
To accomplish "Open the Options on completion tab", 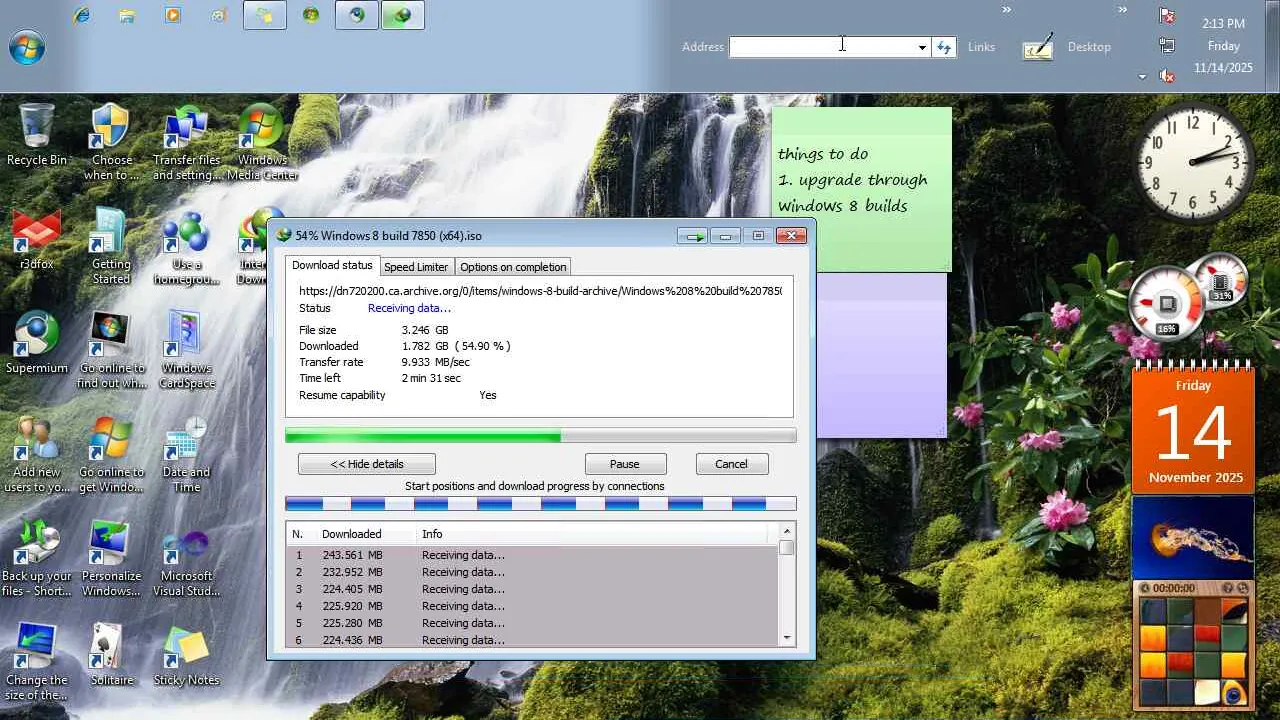I will click(513, 267).
